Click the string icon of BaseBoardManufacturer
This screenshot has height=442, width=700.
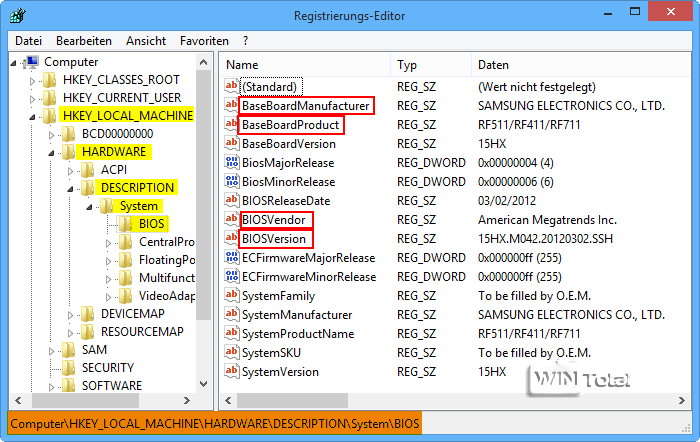click(231, 105)
